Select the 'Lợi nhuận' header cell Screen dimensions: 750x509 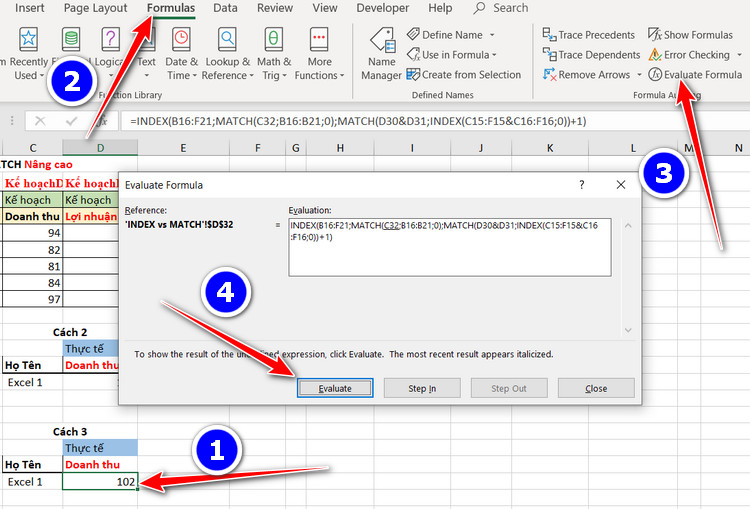91,216
